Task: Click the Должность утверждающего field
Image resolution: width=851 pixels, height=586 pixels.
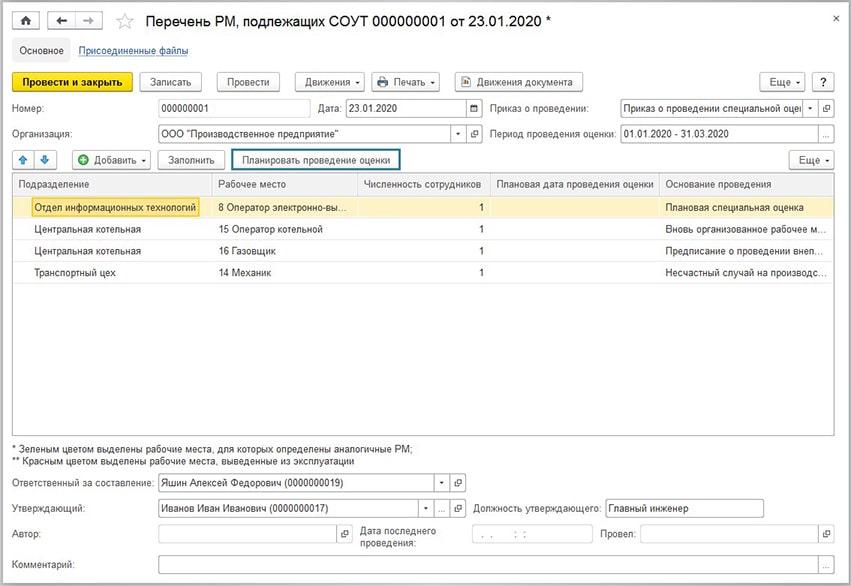Action: click(x=684, y=508)
